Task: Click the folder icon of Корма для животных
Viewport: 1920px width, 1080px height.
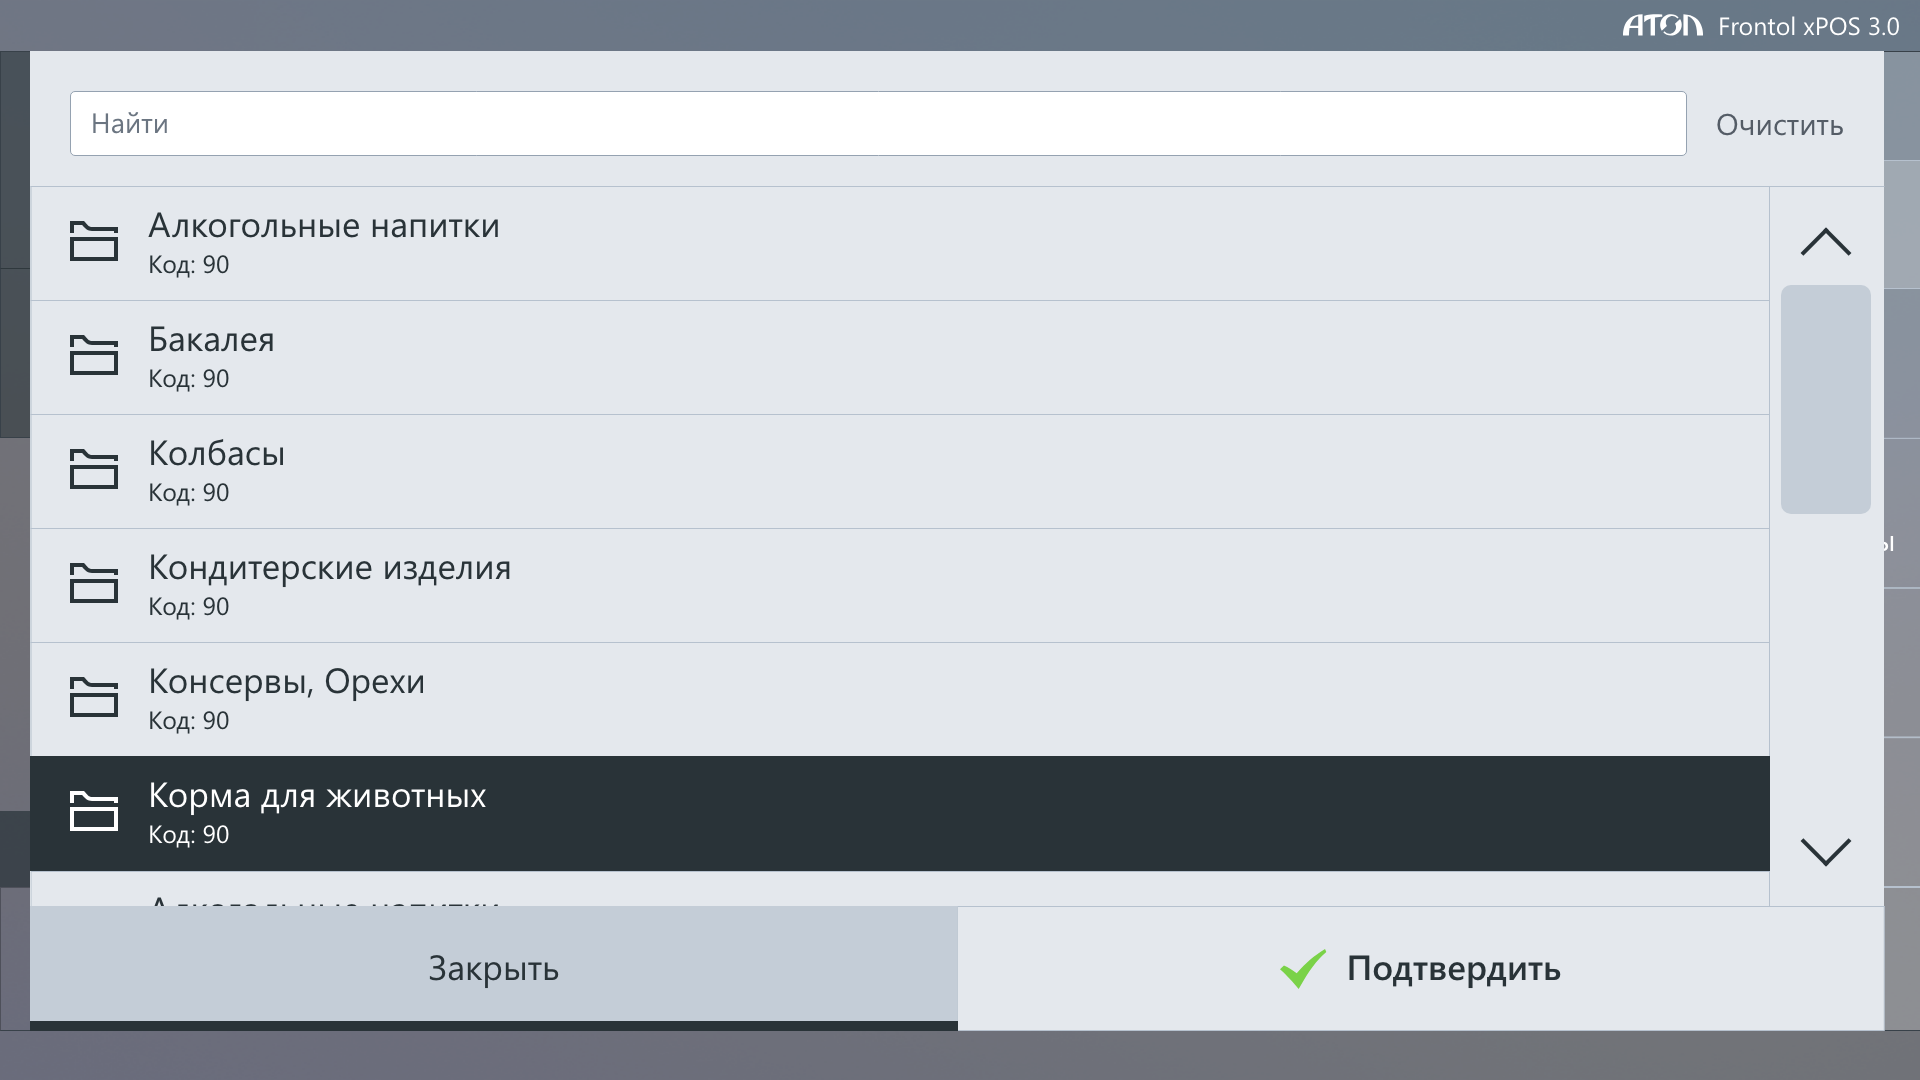Action: pos(94,812)
